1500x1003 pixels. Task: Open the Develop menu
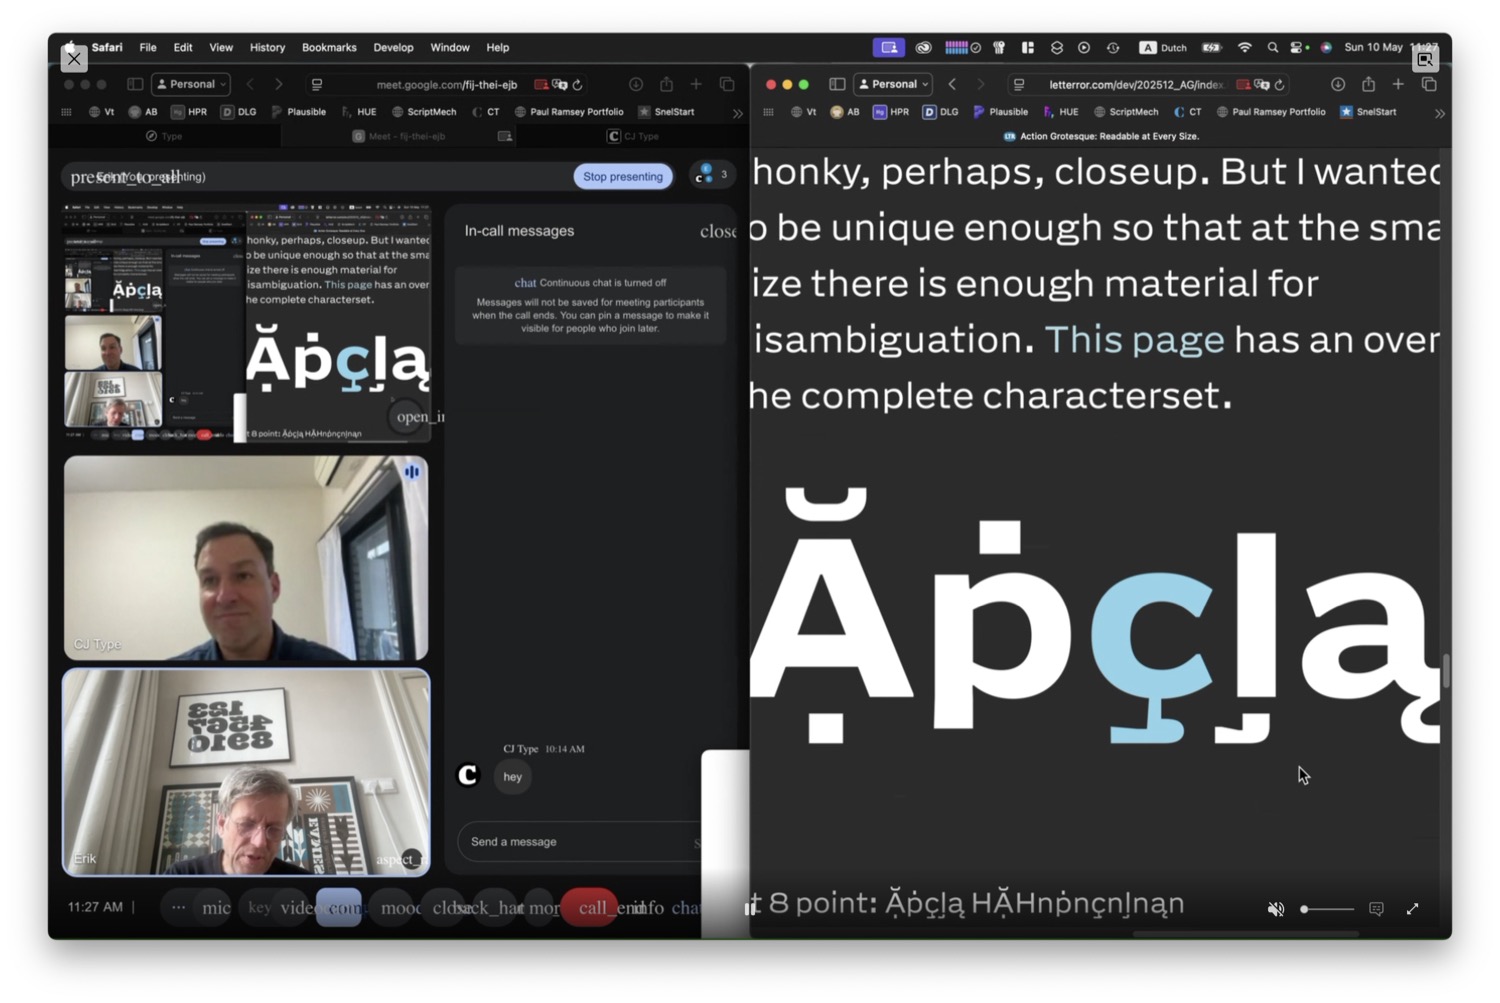[393, 47]
